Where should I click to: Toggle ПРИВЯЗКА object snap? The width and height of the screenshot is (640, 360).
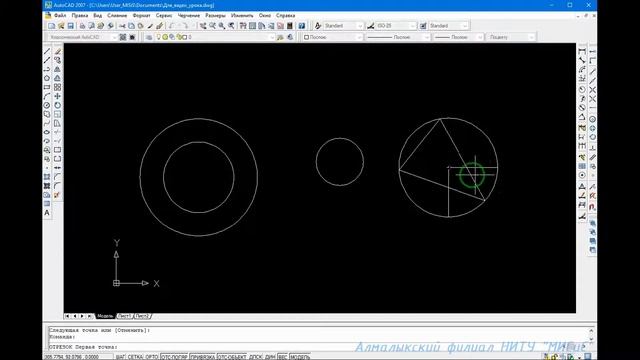point(202,357)
